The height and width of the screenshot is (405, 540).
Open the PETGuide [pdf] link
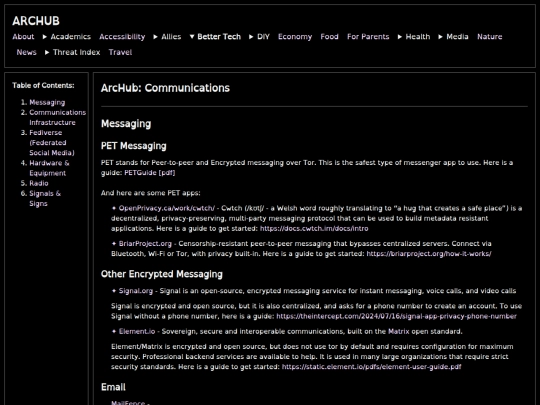[149, 173]
